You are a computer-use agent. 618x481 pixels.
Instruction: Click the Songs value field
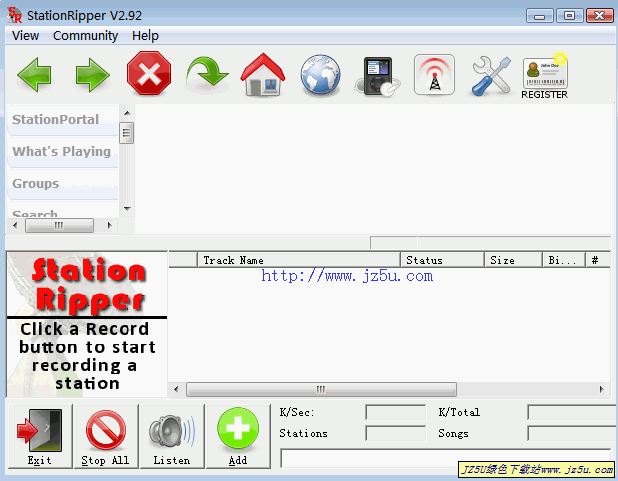[x=572, y=433]
